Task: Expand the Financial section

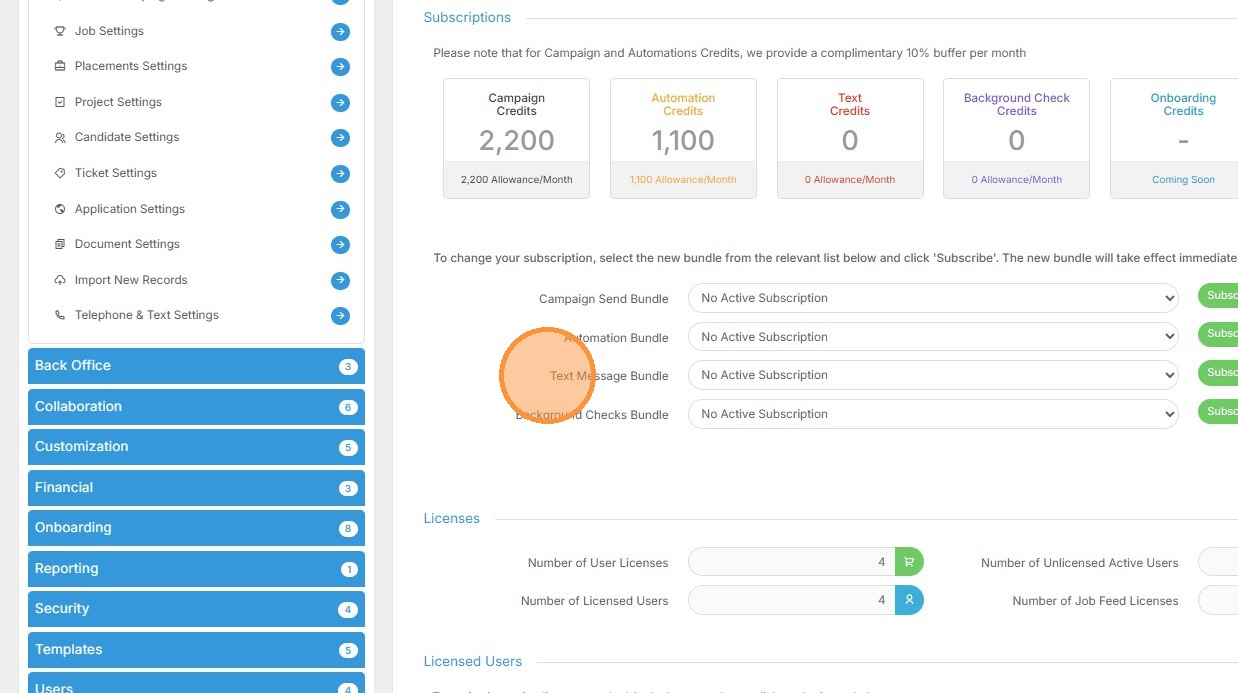Action: [196, 488]
